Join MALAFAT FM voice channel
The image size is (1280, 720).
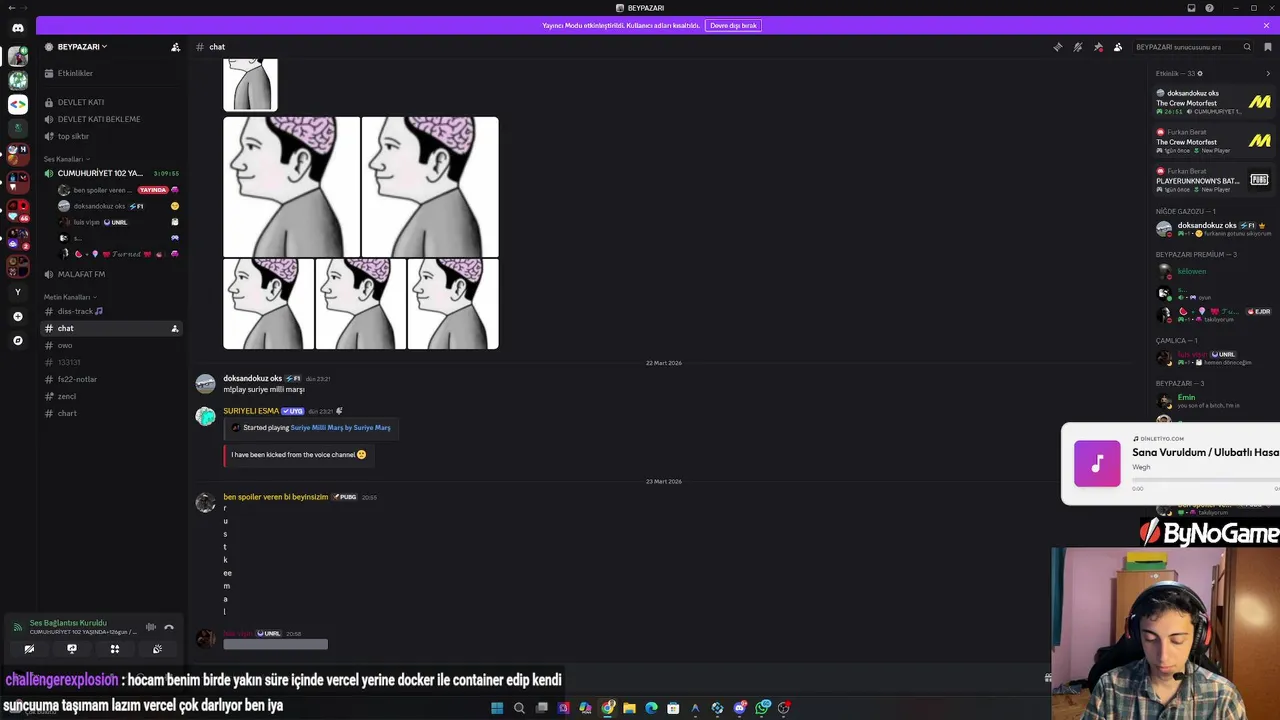click(110, 274)
